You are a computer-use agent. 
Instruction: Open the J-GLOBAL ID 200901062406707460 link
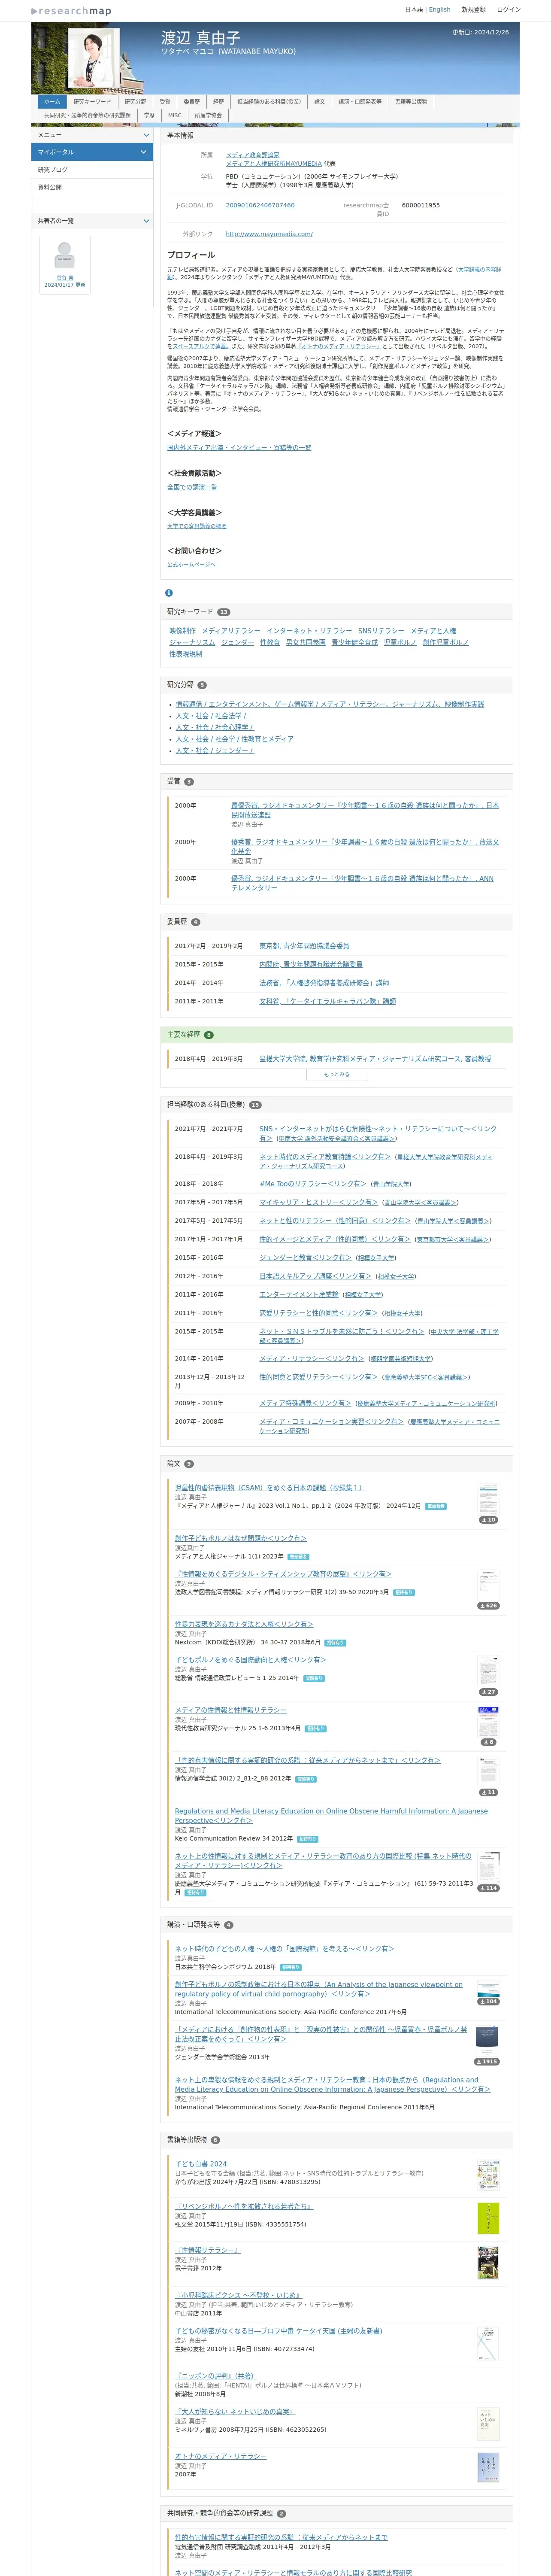260,205
